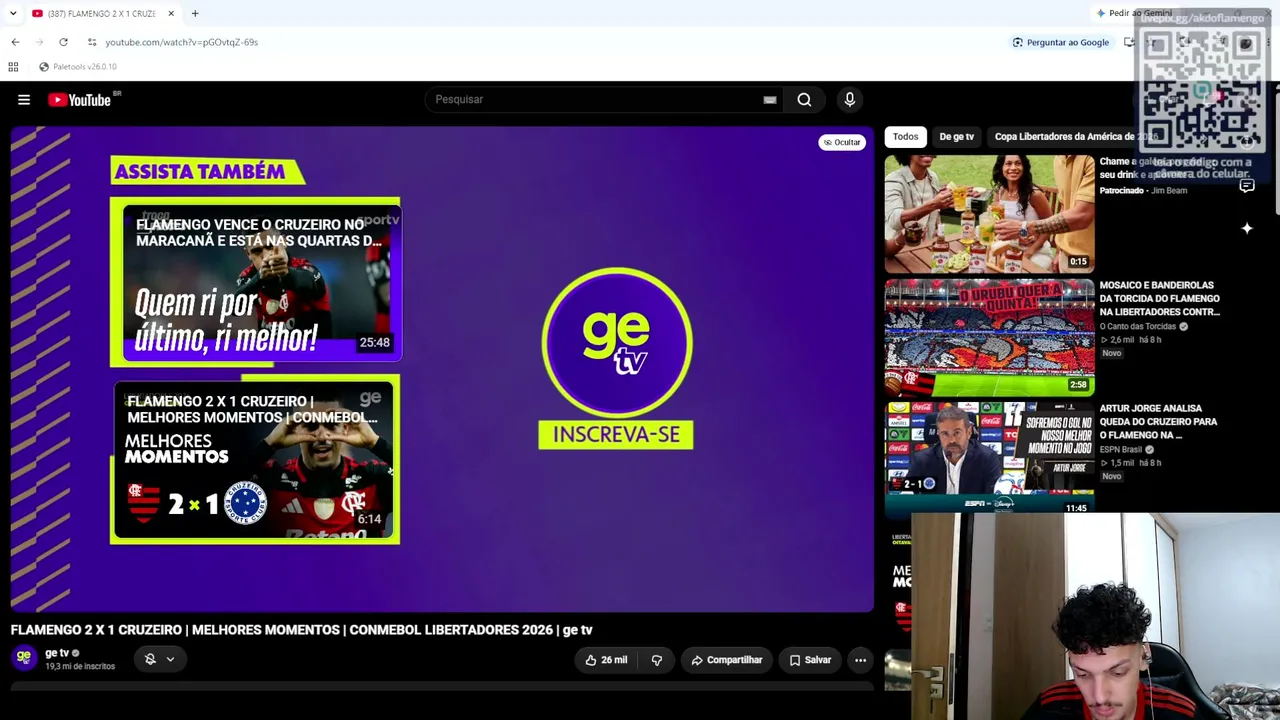Open the Paletools v26.0.10 bookmark
1280x720 pixels.
(78, 67)
